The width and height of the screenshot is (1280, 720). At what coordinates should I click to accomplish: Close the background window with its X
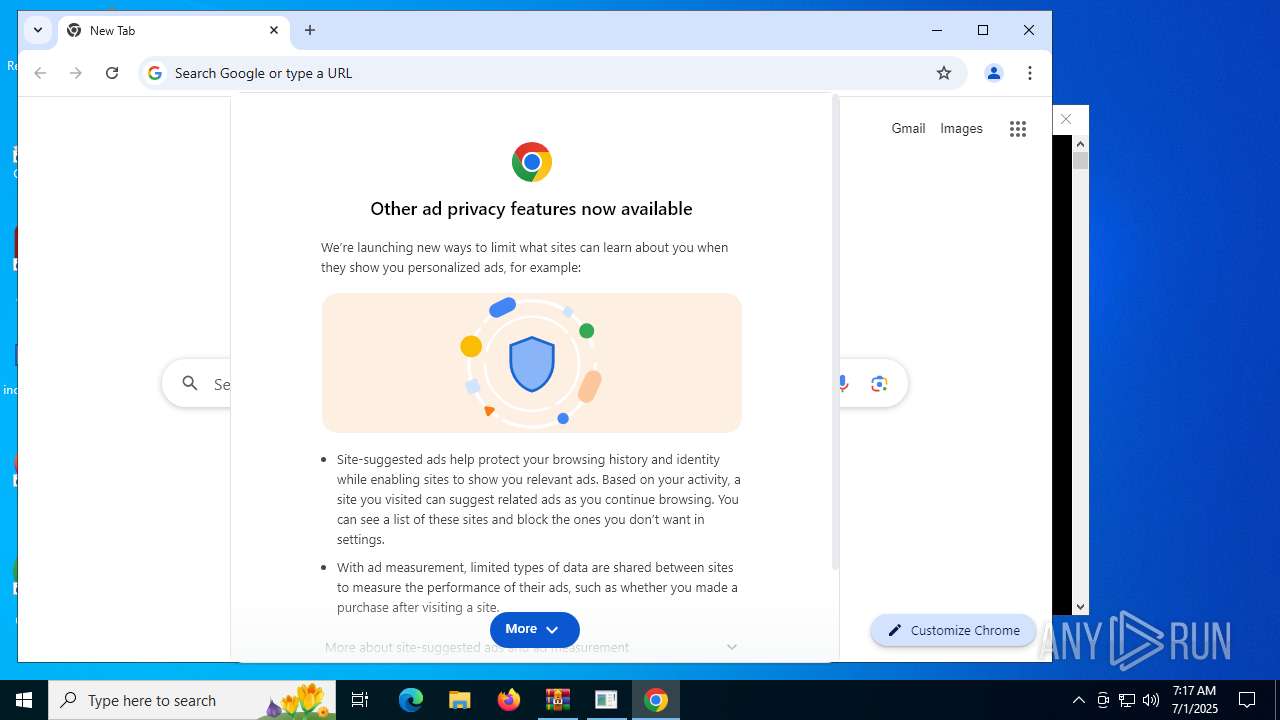pyautogui.click(x=1066, y=119)
